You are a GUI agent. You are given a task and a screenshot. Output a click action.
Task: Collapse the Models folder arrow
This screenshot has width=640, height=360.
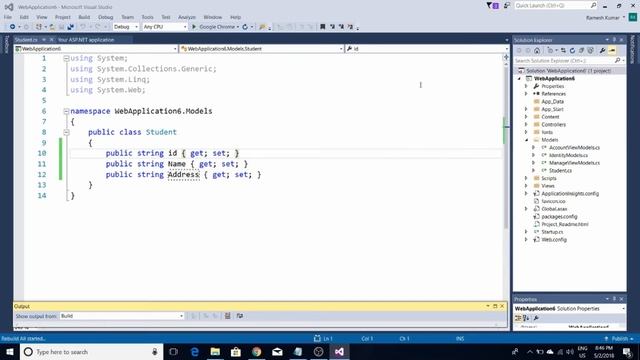point(526,140)
